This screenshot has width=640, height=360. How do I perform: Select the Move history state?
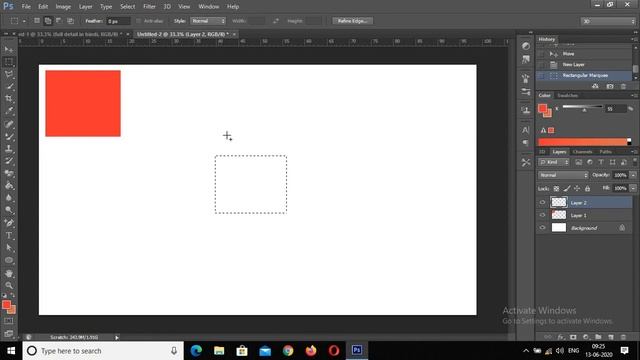pyautogui.click(x=584, y=54)
